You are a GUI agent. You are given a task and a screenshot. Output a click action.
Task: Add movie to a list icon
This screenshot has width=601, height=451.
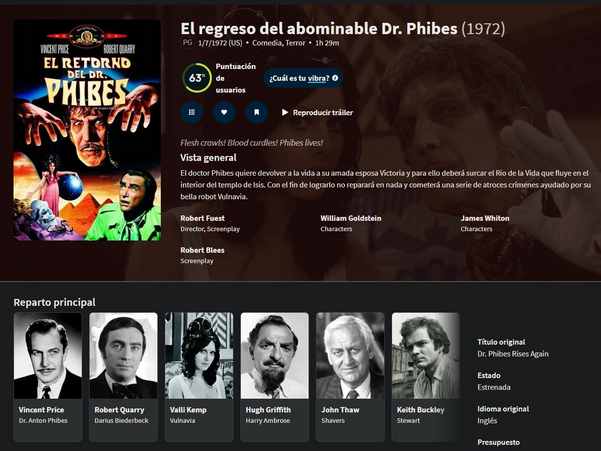192,112
